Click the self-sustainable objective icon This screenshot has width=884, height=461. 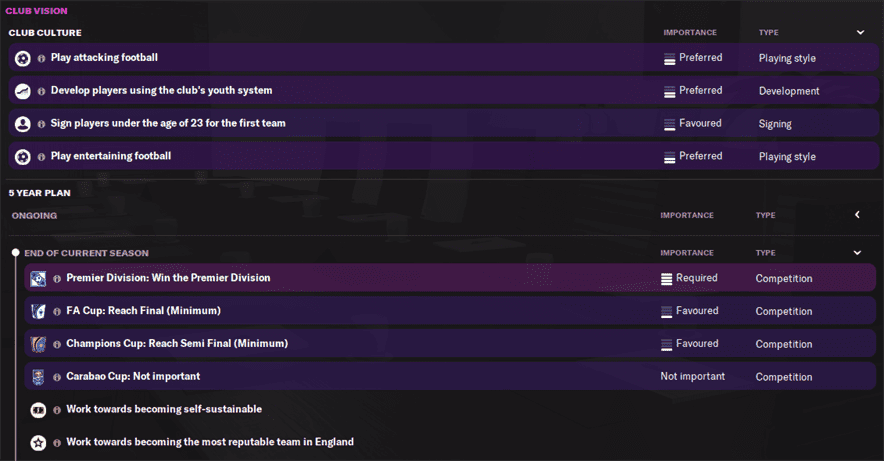(x=38, y=410)
